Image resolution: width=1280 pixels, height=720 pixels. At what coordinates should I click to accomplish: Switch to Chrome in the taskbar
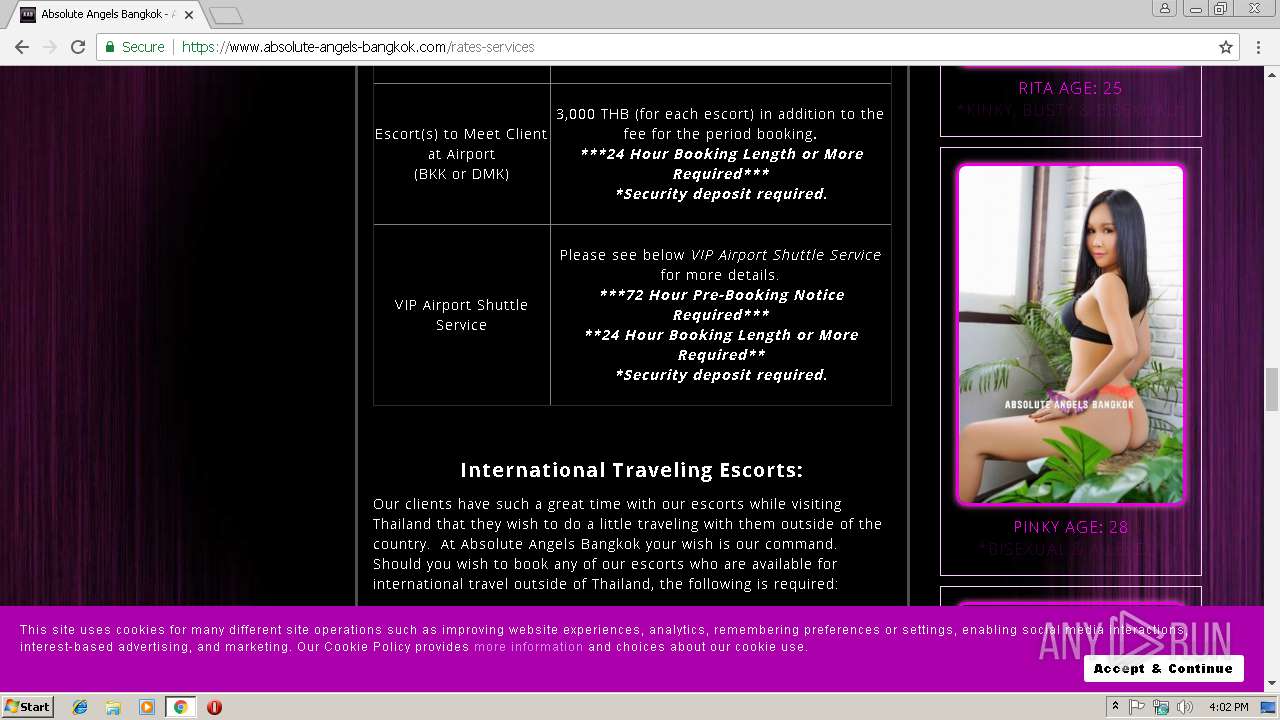tap(181, 707)
